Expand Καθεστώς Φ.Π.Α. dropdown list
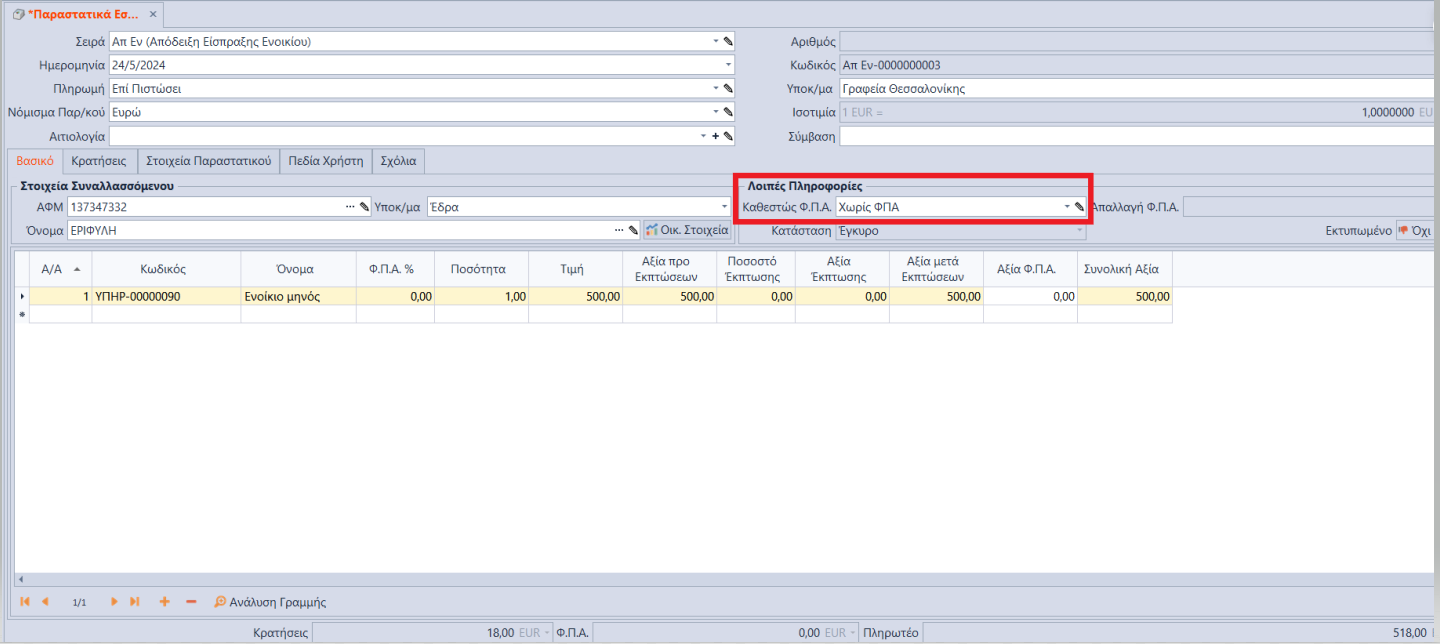Viewport: 1440px width, 644px height. 1066,207
